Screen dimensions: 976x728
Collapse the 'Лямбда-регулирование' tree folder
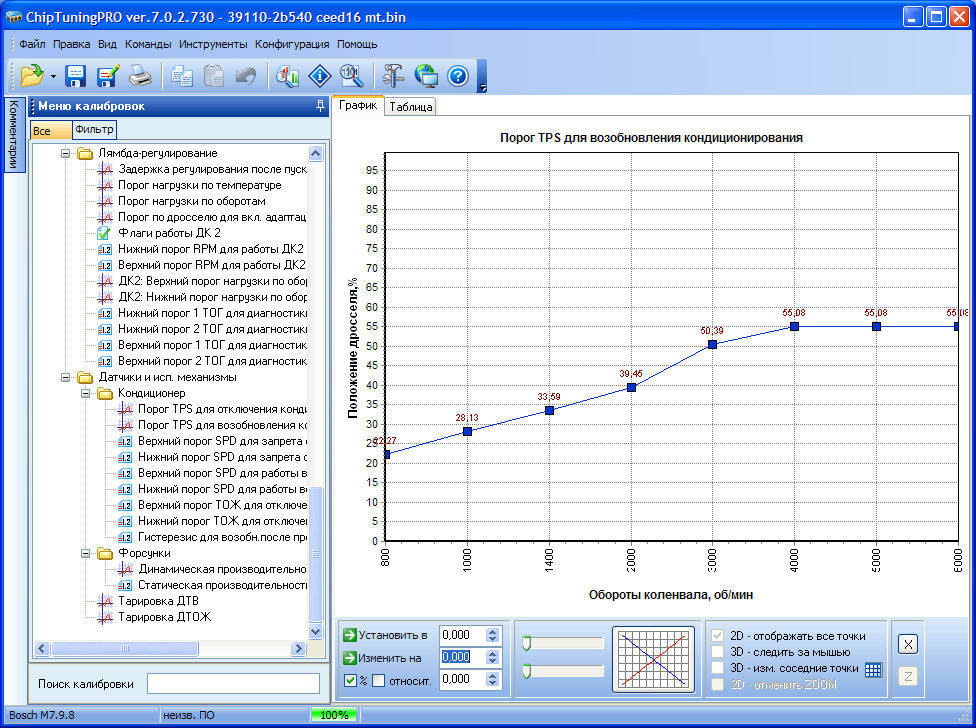[66, 154]
